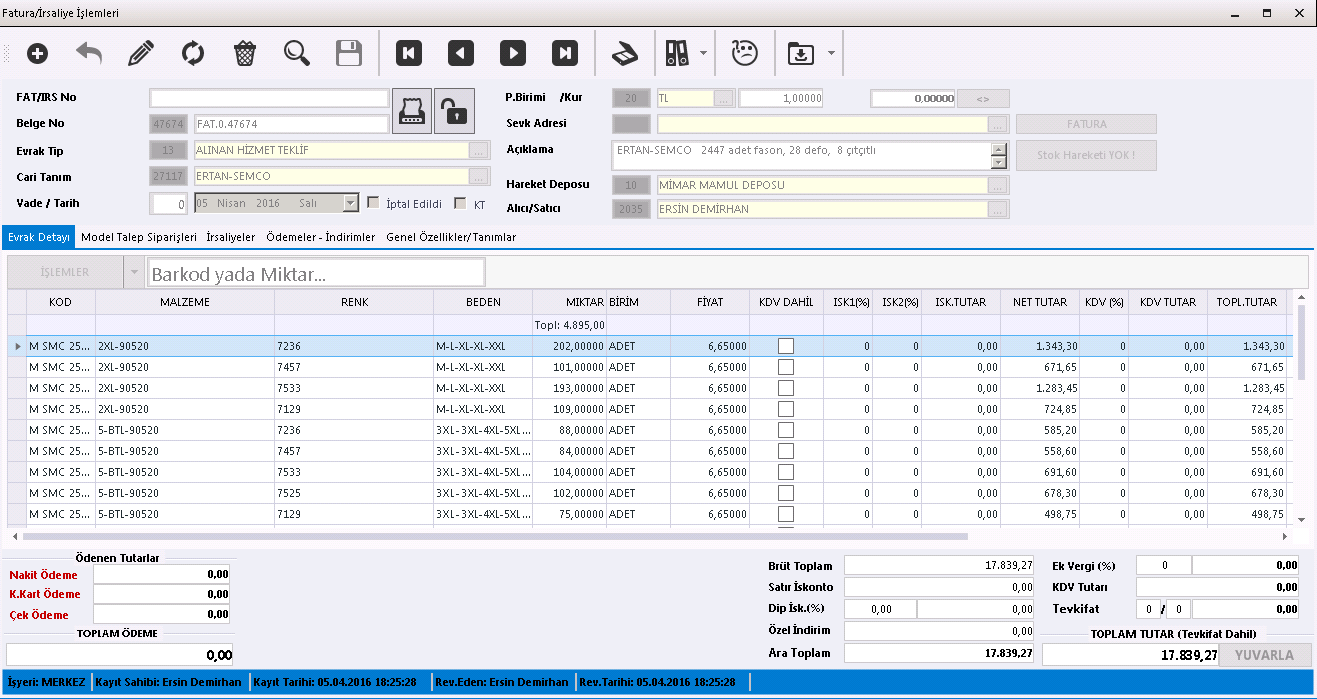The width and height of the screenshot is (1317, 699).
Task: Click the magnifier search icon
Action: pos(297,53)
